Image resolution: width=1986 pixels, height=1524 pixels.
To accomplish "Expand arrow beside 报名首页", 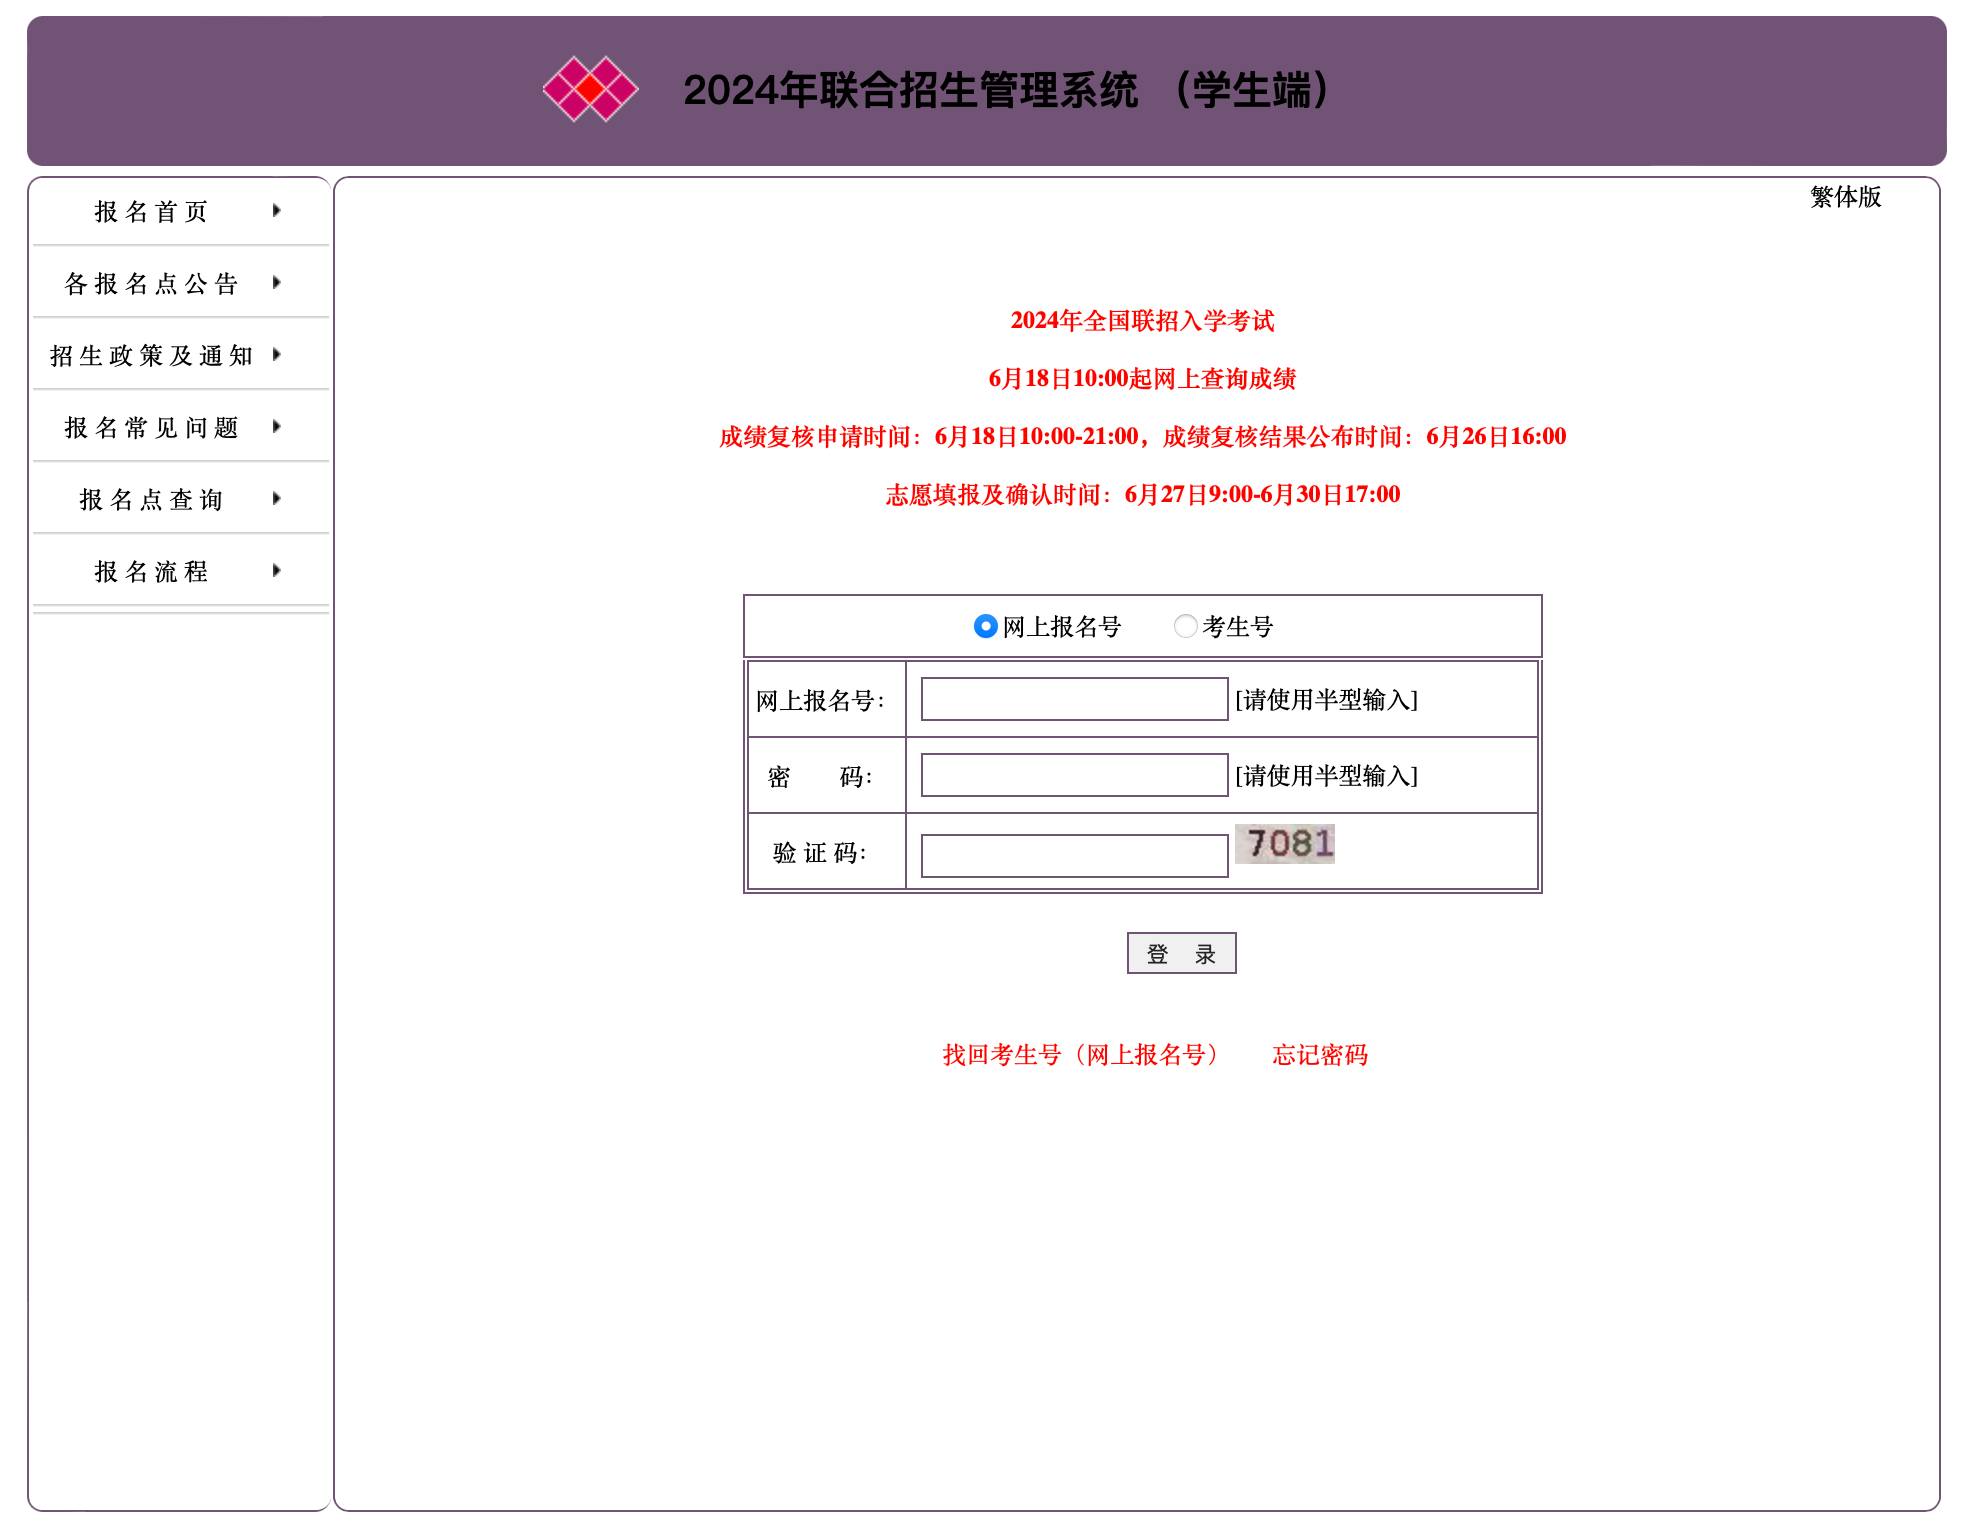I will [277, 210].
